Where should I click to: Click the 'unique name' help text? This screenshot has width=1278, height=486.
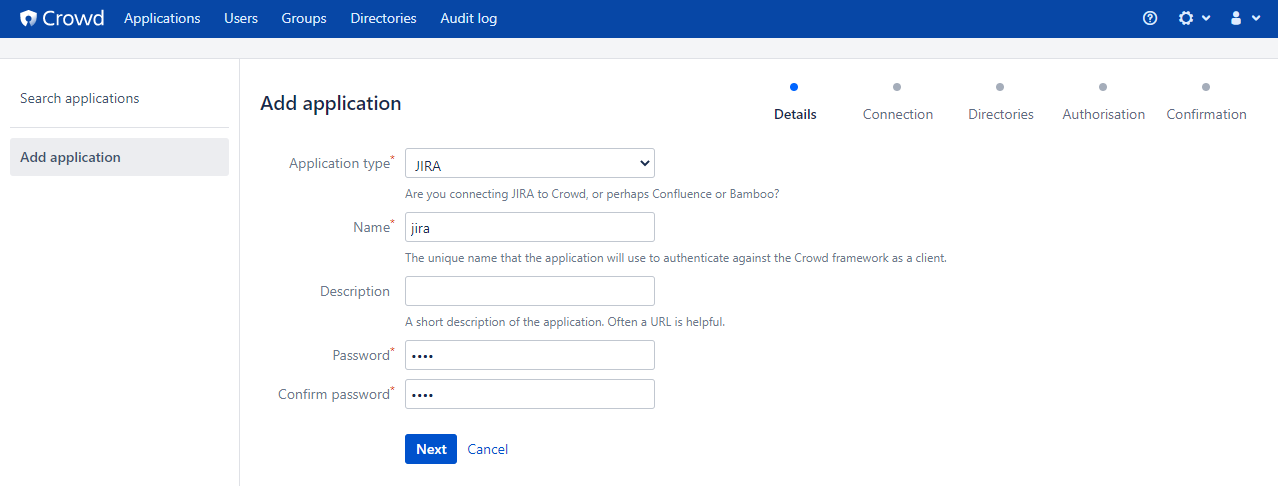[x=676, y=258]
